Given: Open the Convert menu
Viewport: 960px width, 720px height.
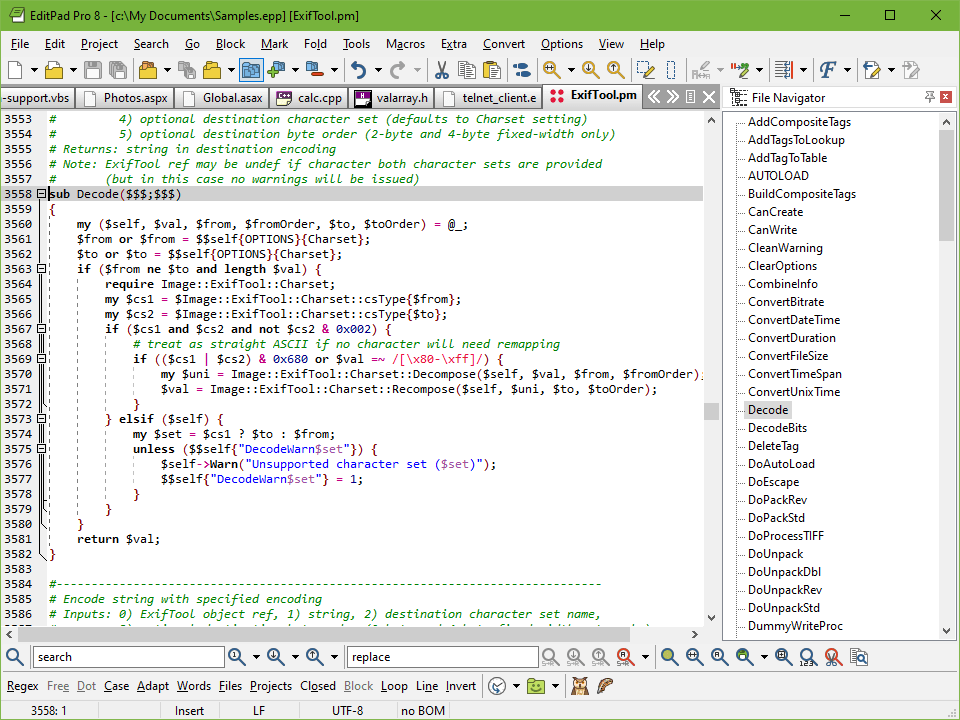Looking at the screenshot, I should pyautogui.click(x=504, y=44).
